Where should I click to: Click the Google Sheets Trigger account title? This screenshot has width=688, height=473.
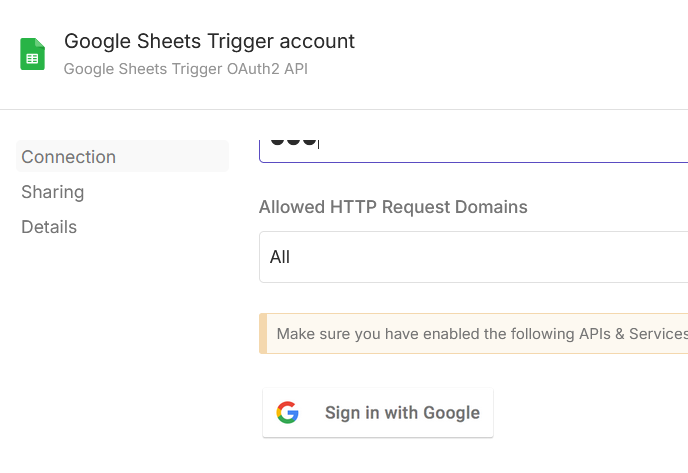[209, 41]
